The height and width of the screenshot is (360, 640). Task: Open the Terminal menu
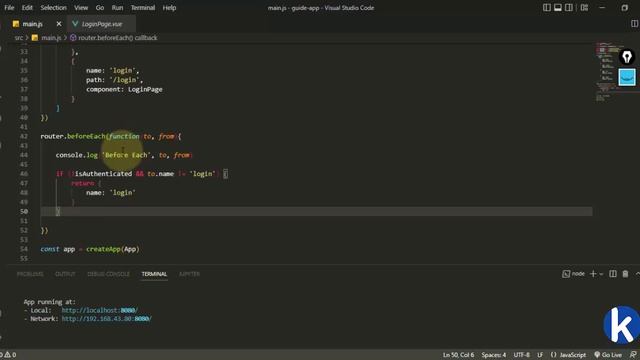[142, 8]
